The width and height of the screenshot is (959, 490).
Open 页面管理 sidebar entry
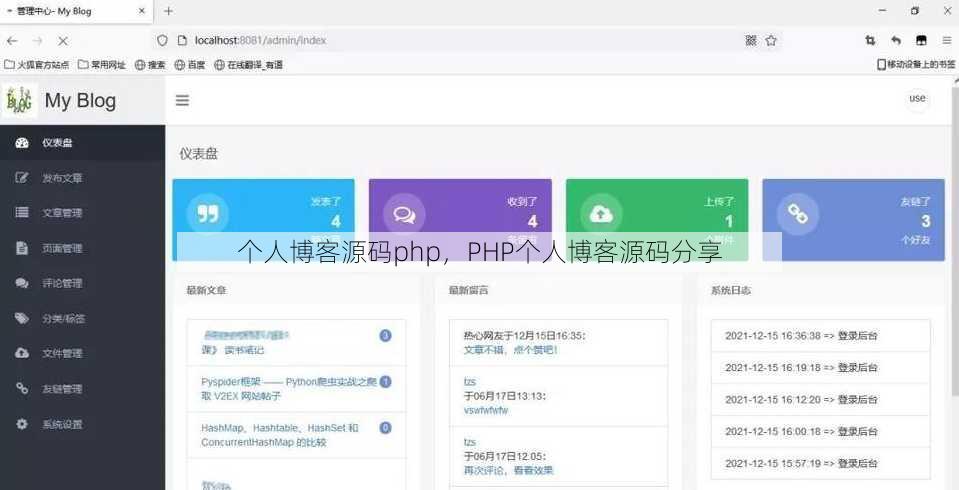(82, 248)
